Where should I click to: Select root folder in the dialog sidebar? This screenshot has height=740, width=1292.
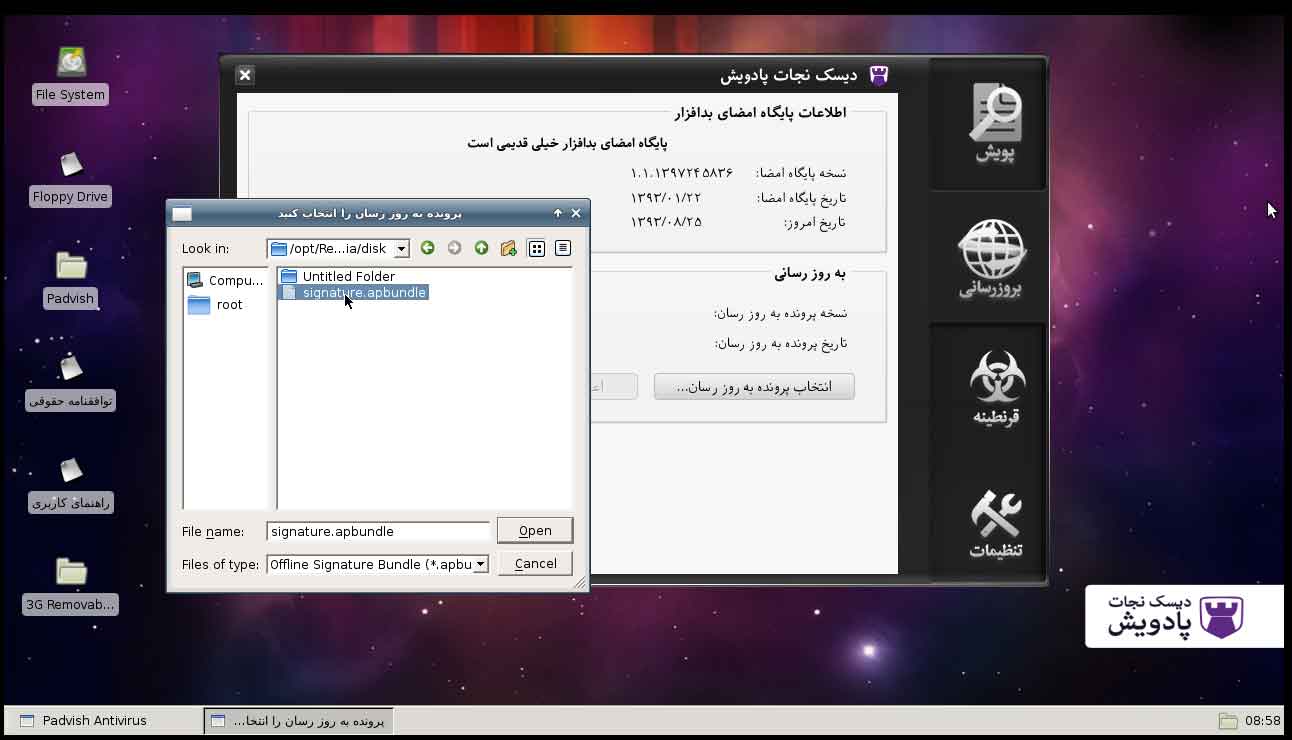pyautogui.click(x=217, y=305)
